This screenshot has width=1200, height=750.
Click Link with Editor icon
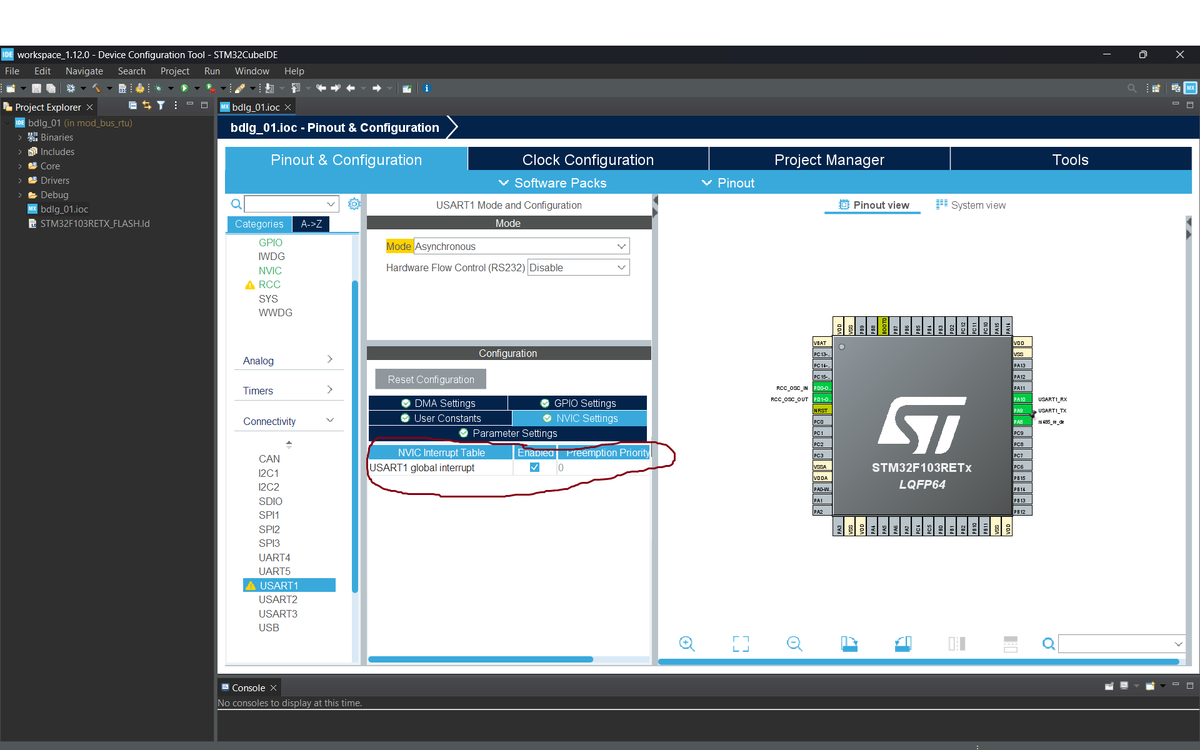[147, 106]
